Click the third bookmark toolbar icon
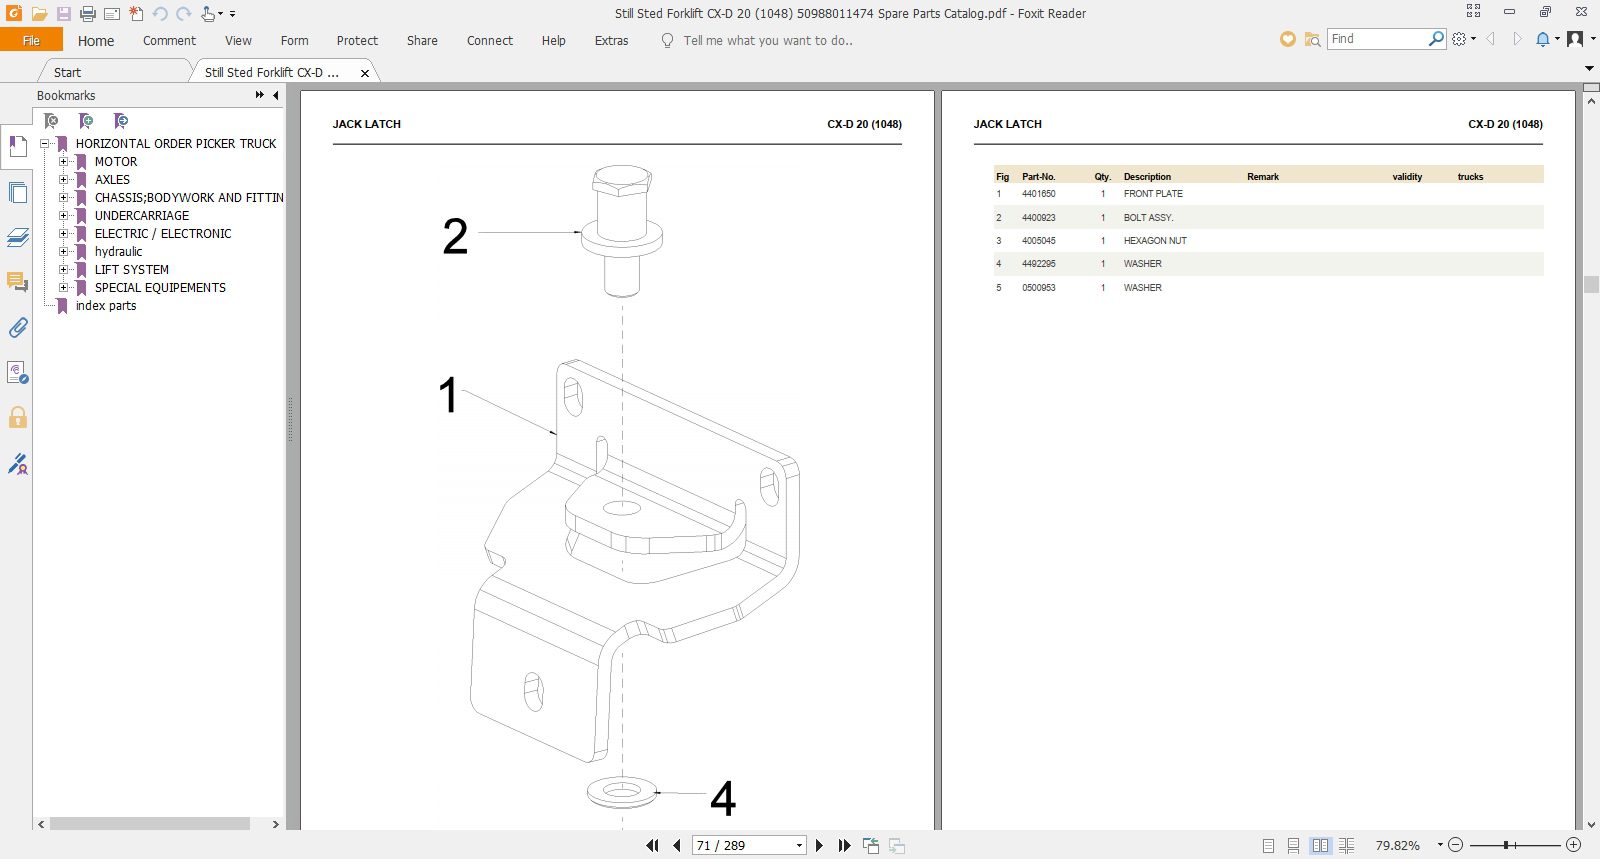Image resolution: width=1600 pixels, height=859 pixels. tap(121, 121)
